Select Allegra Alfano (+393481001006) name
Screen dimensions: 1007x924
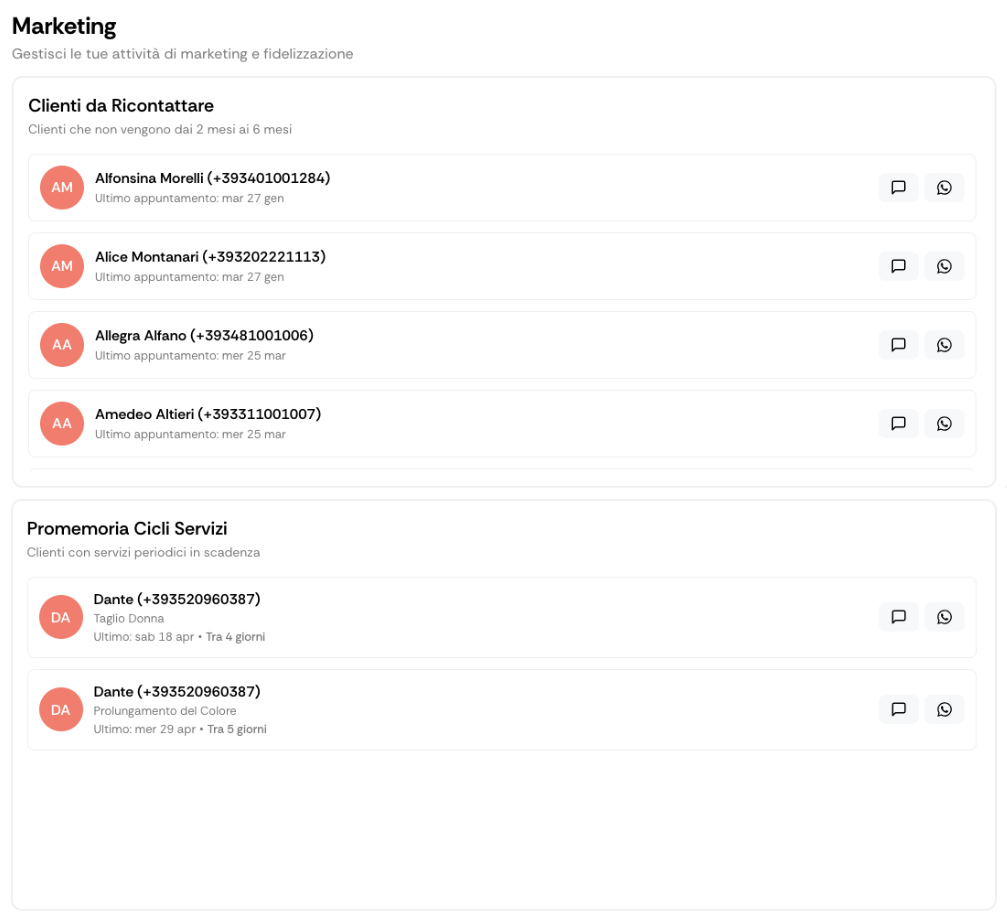tap(204, 335)
